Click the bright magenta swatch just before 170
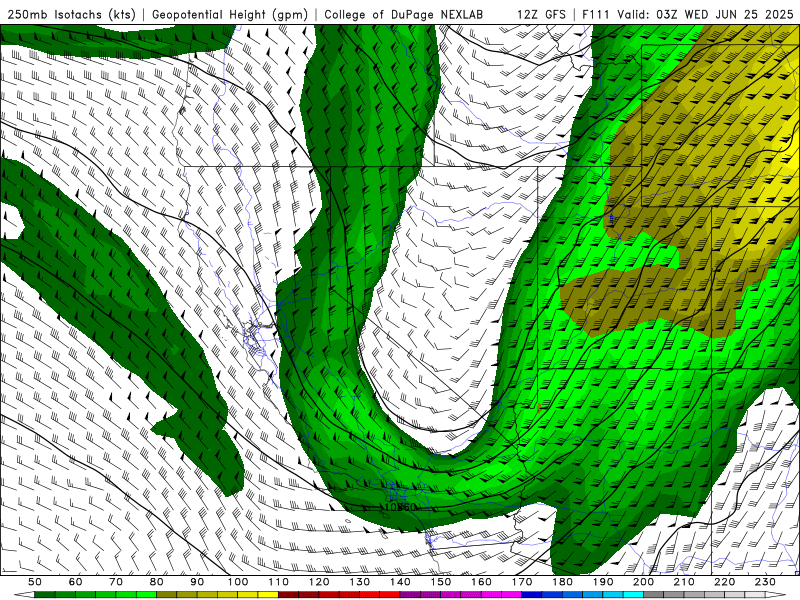 pyautogui.click(x=511, y=595)
